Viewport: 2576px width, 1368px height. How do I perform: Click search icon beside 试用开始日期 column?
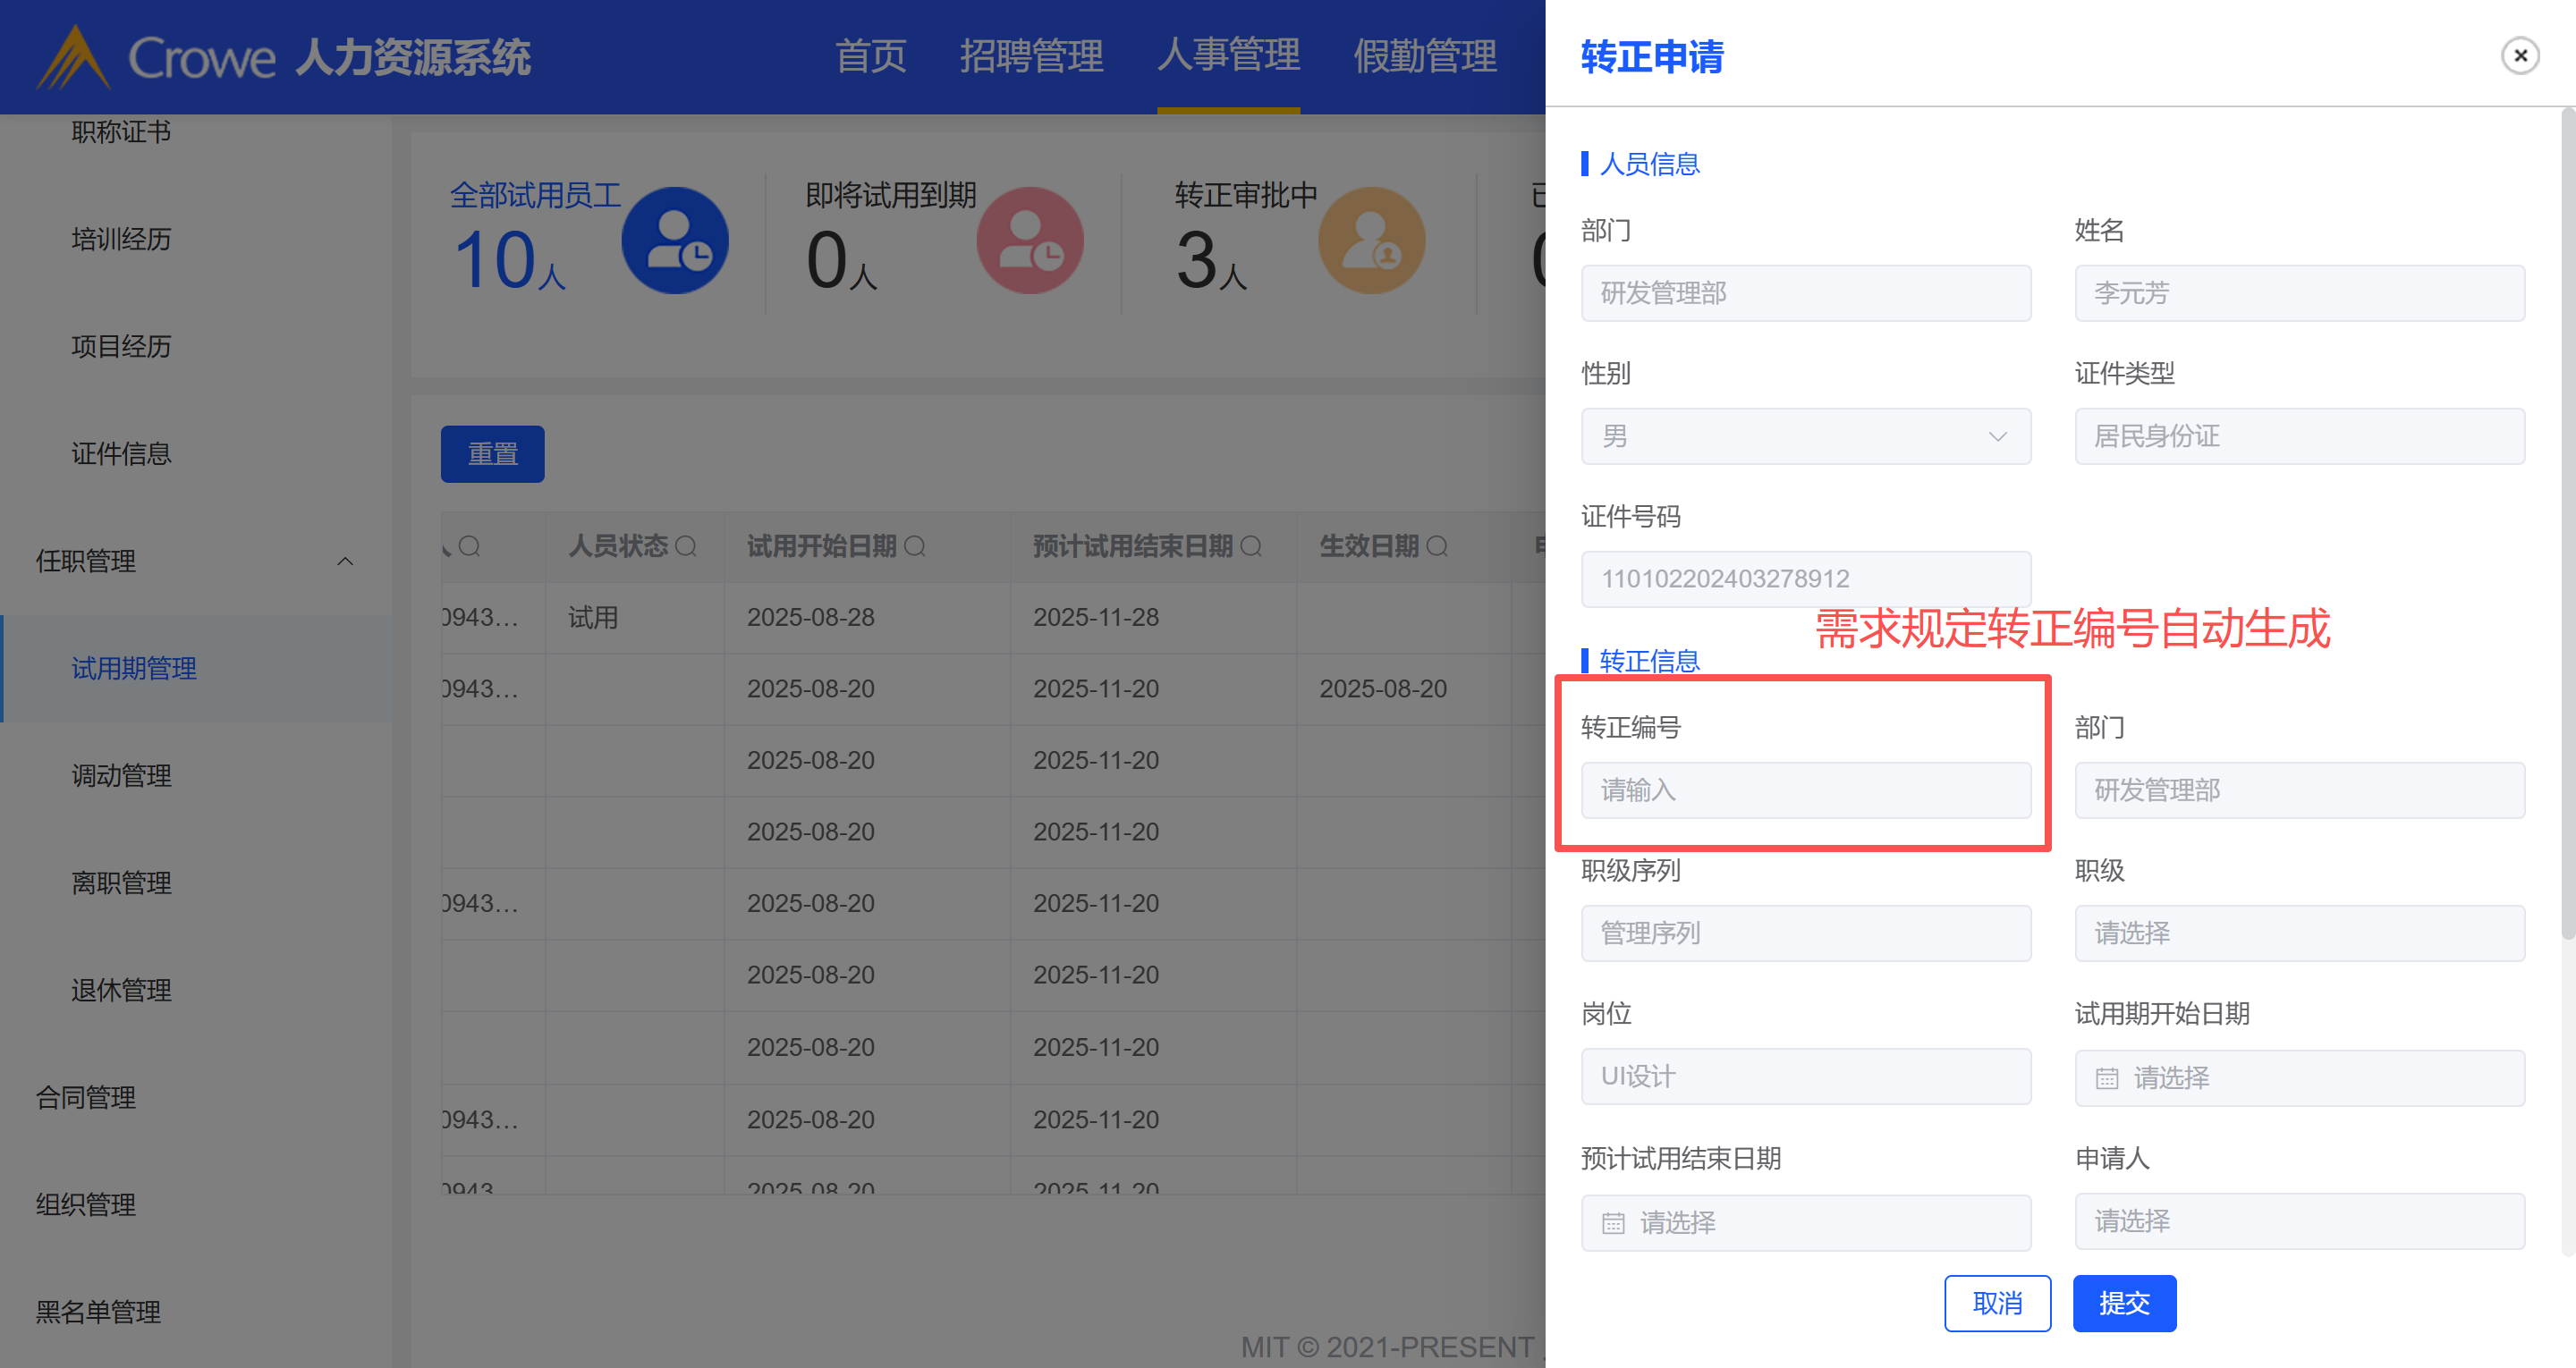[915, 546]
